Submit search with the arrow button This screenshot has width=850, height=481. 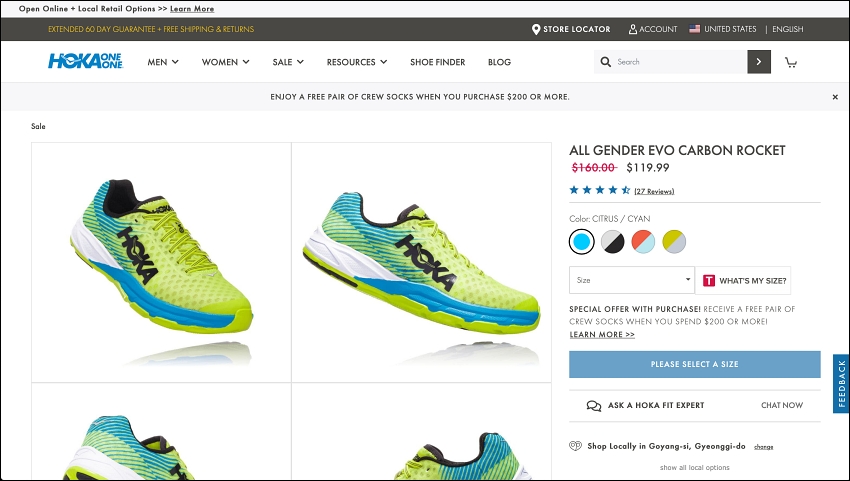[x=759, y=62]
